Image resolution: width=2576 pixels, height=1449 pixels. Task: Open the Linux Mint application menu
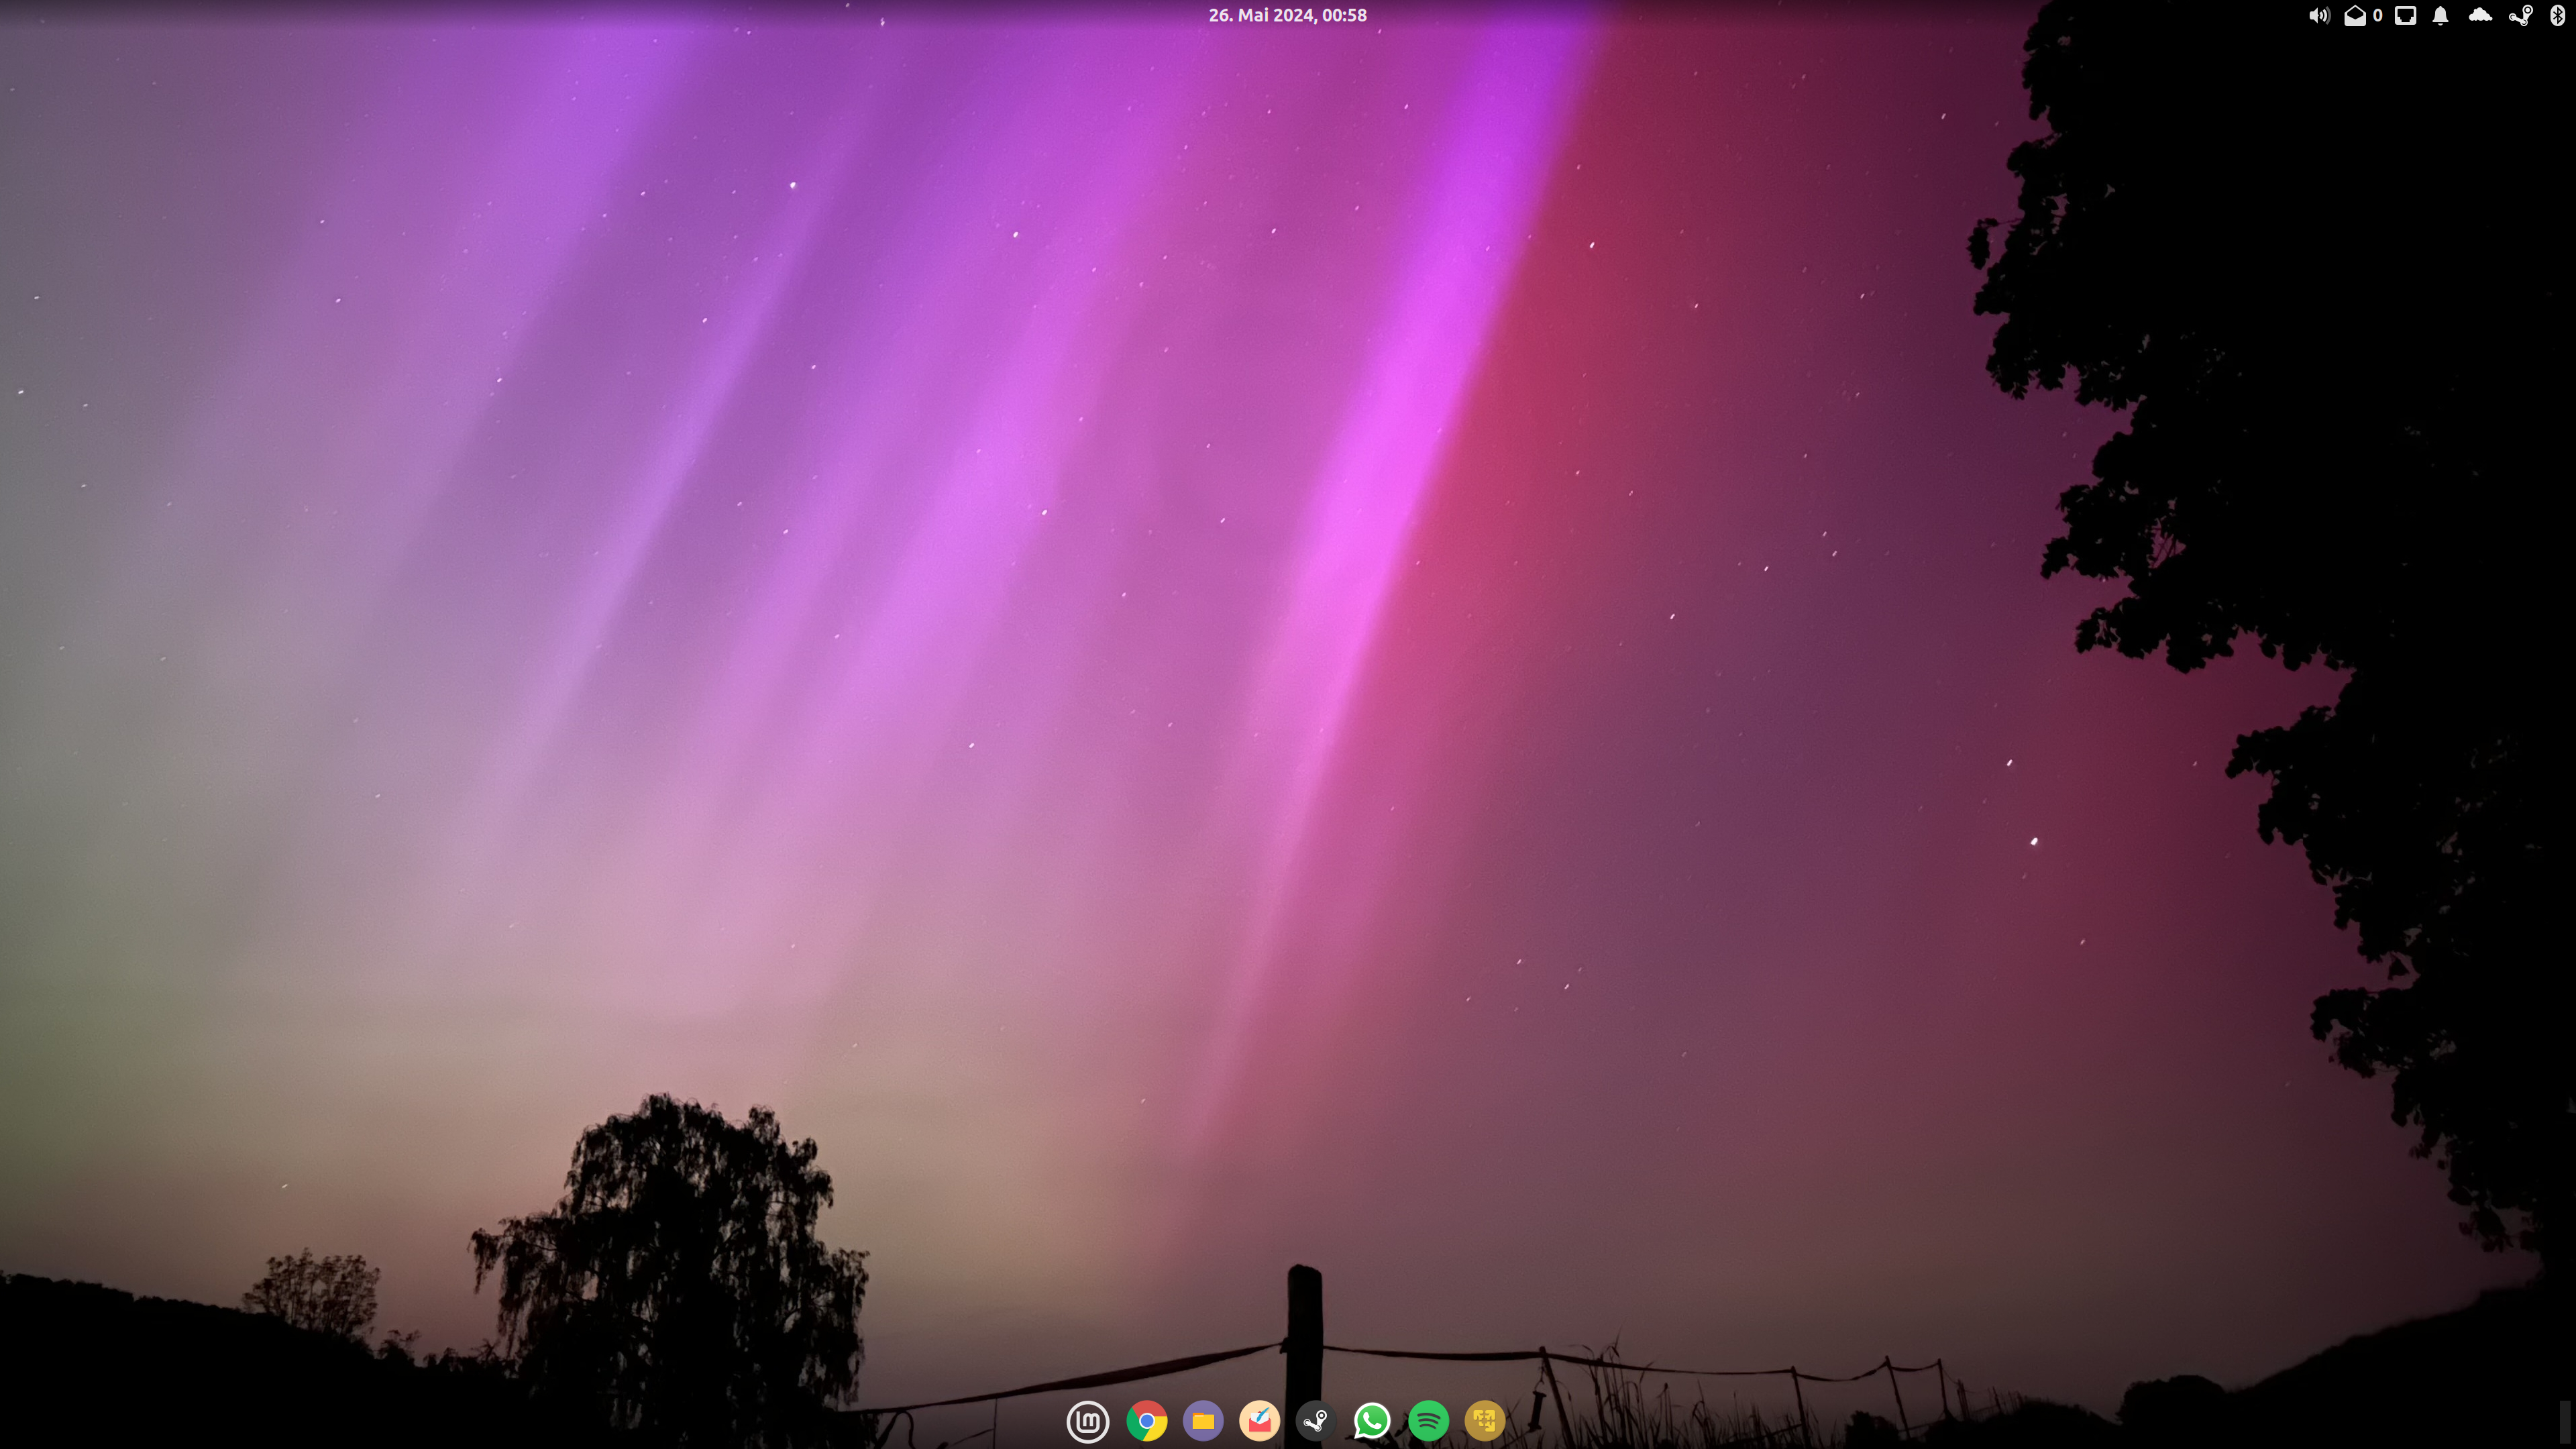click(x=1088, y=1421)
